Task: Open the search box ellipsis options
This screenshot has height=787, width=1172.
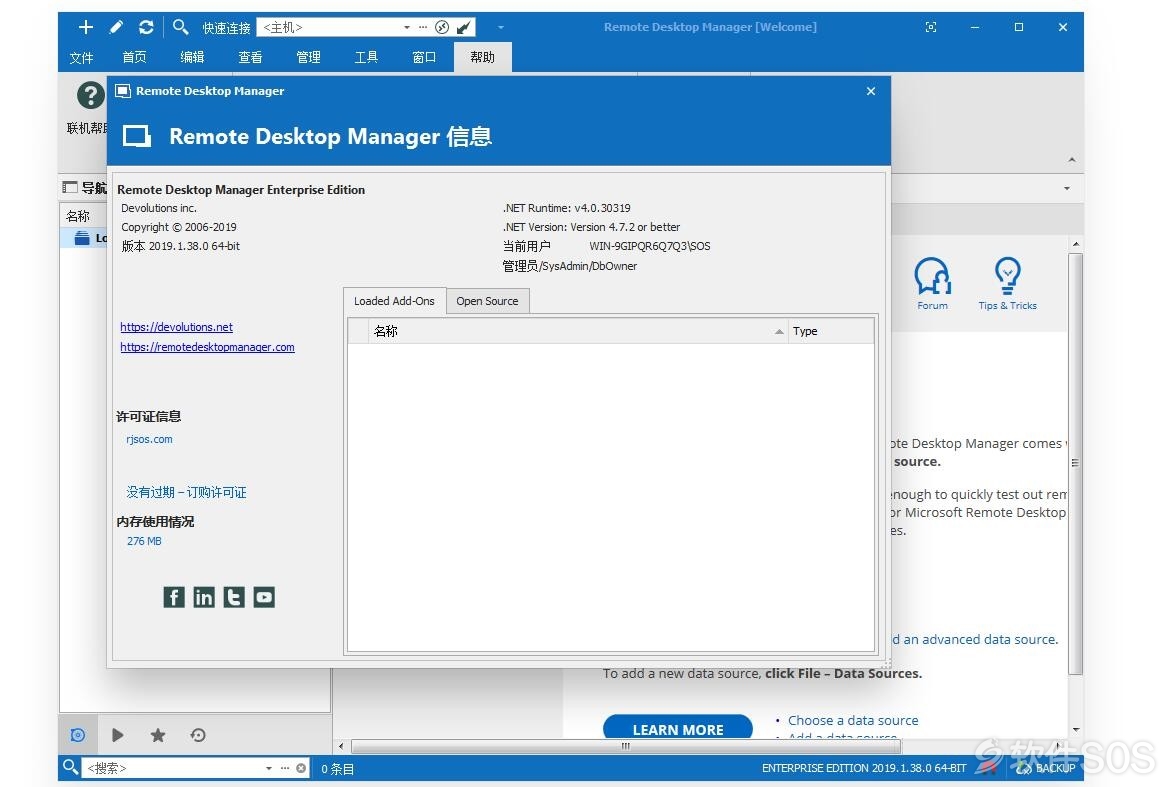Action: 285,768
